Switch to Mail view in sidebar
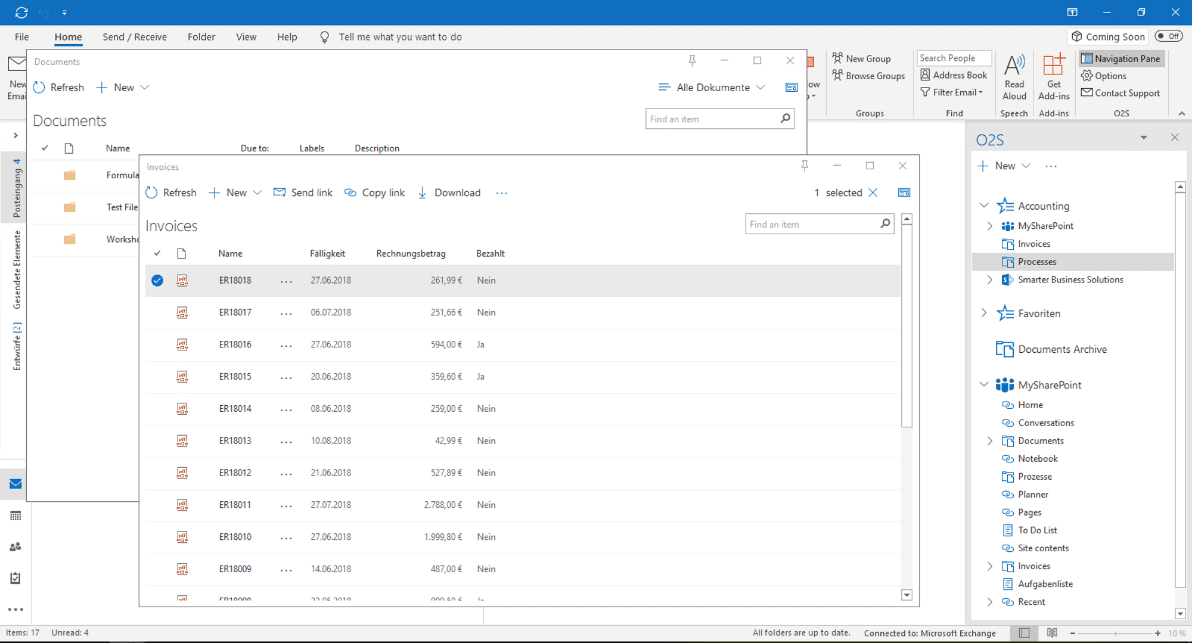Image resolution: width=1192 pixels, height=643 pixels. 15,484
